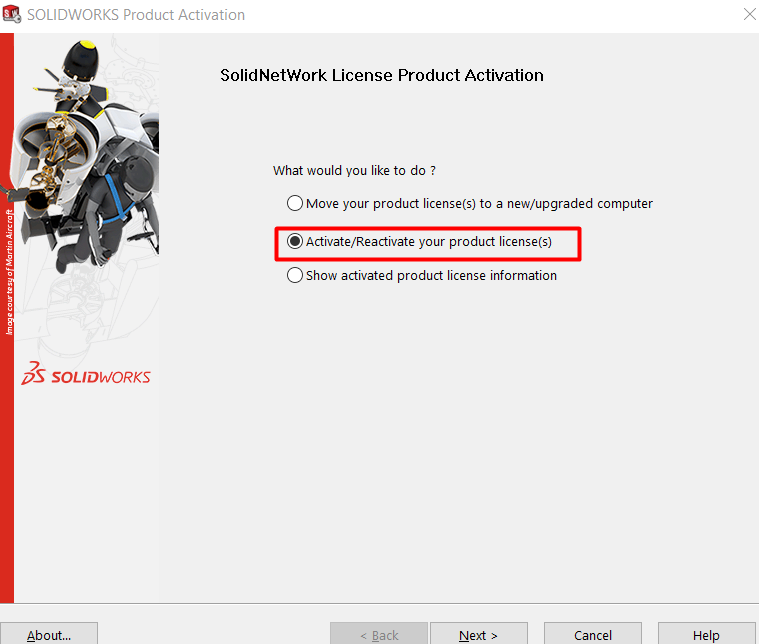Select the Move your product license(s) radio button

point(295,203)
